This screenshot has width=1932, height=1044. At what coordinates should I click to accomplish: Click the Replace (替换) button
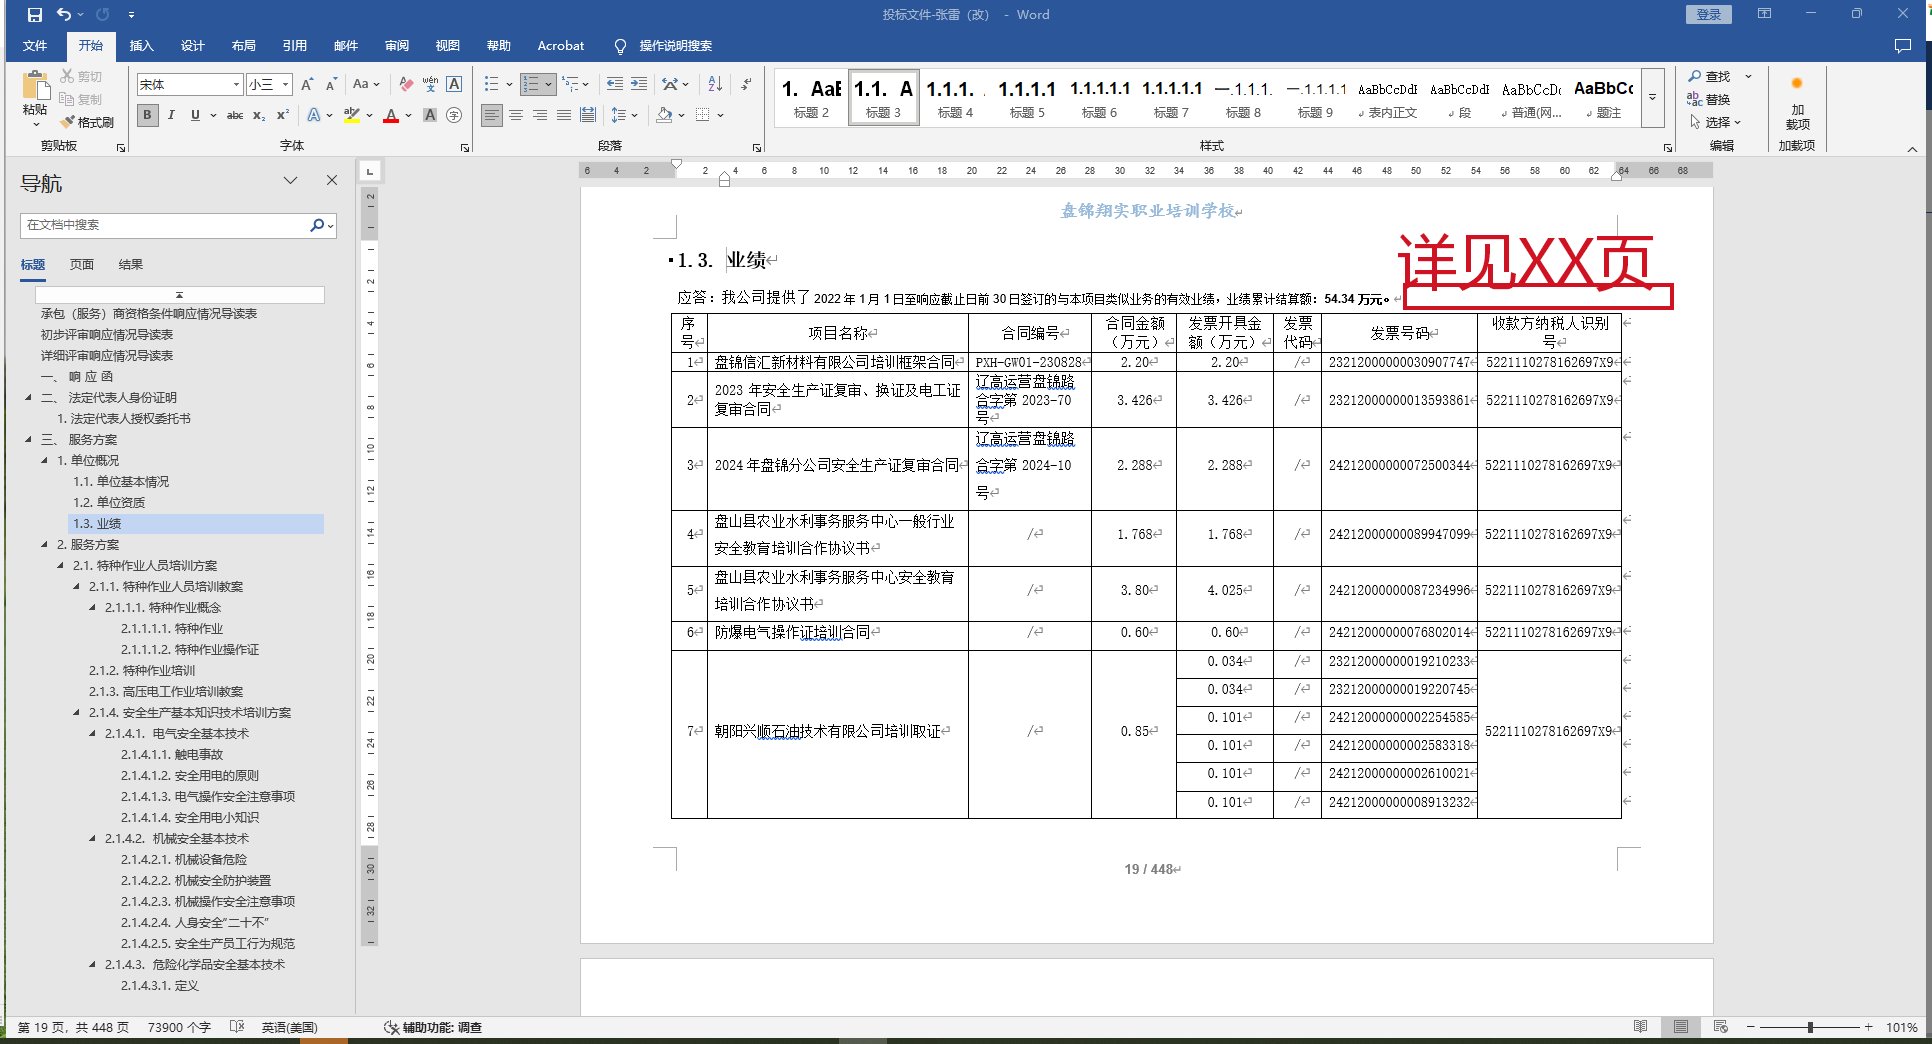tap(1709, 99)
